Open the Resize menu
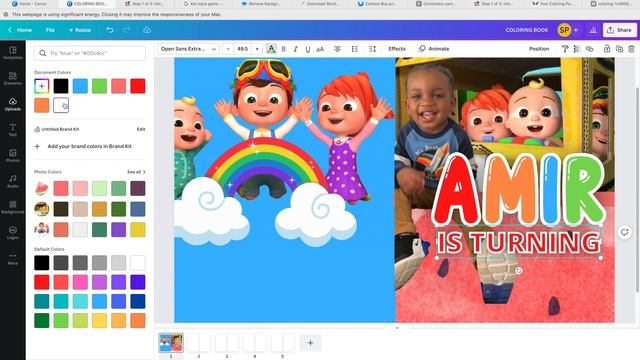 tap(80, 30)
